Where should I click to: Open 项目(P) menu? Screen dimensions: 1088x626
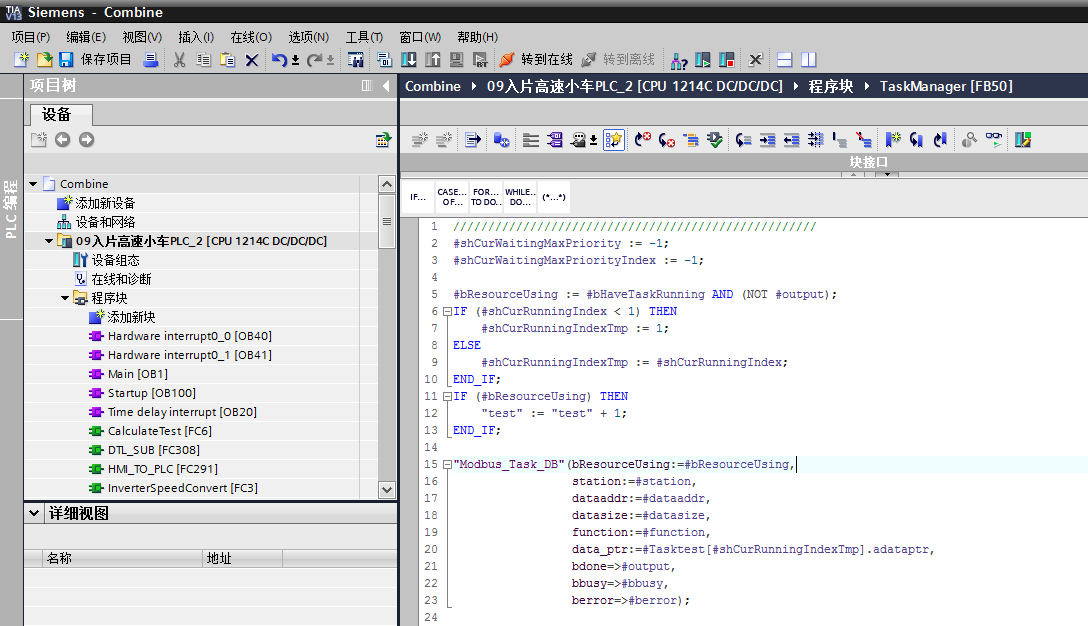click(x=31, y=37)
